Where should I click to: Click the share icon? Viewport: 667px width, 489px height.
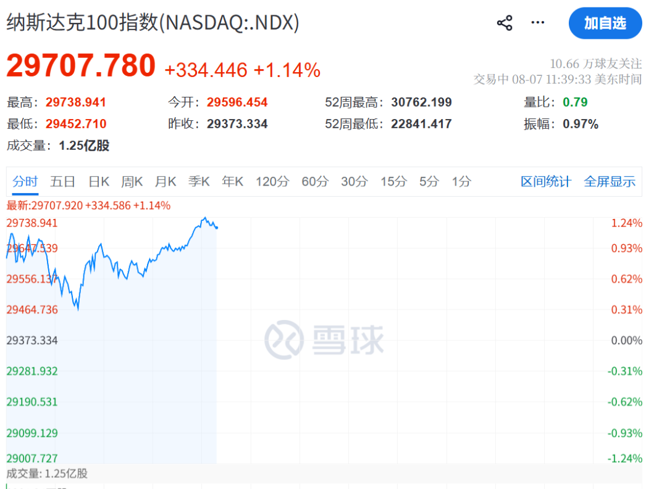[x=505, y=23]
